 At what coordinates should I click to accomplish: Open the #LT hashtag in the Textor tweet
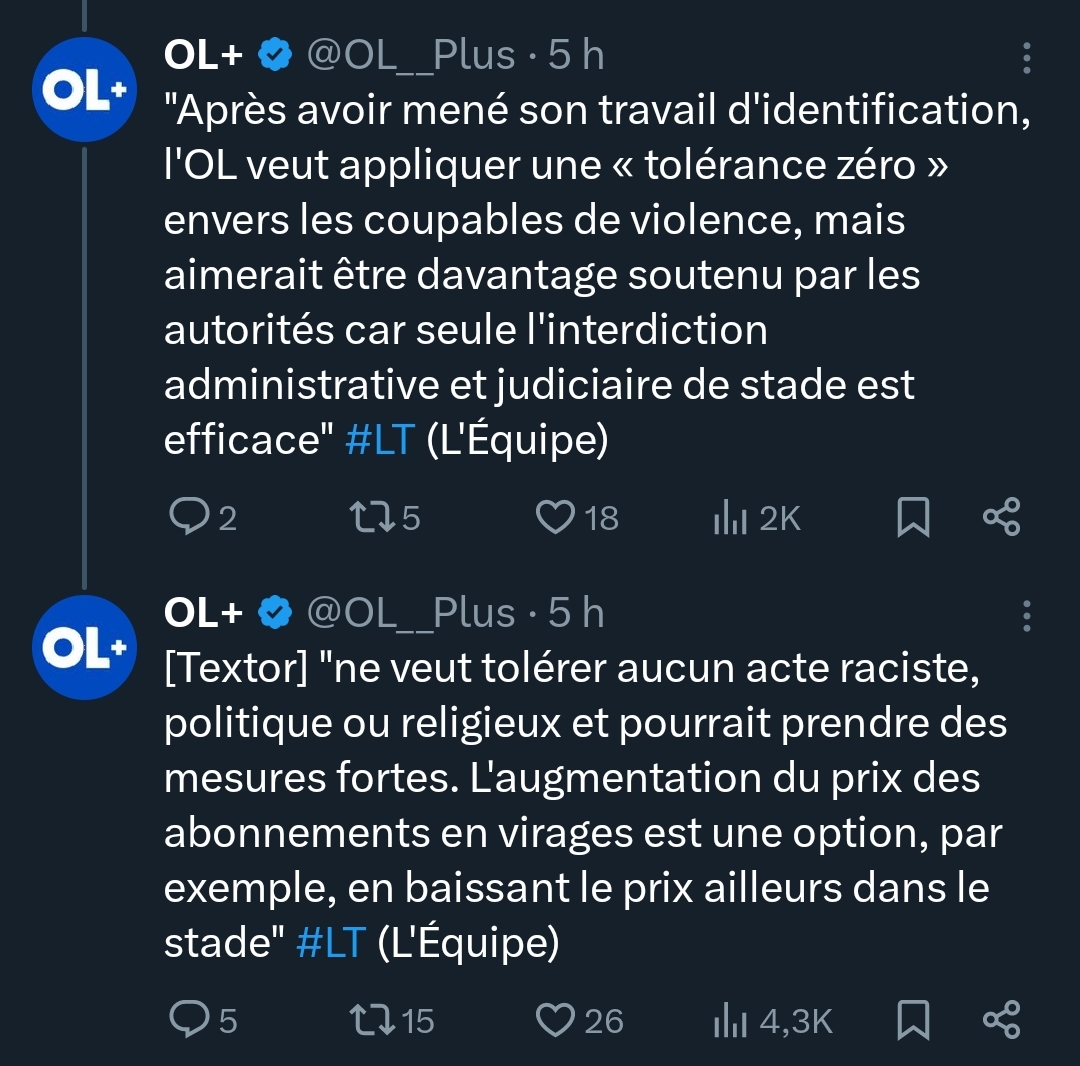(x=331, y=943)
